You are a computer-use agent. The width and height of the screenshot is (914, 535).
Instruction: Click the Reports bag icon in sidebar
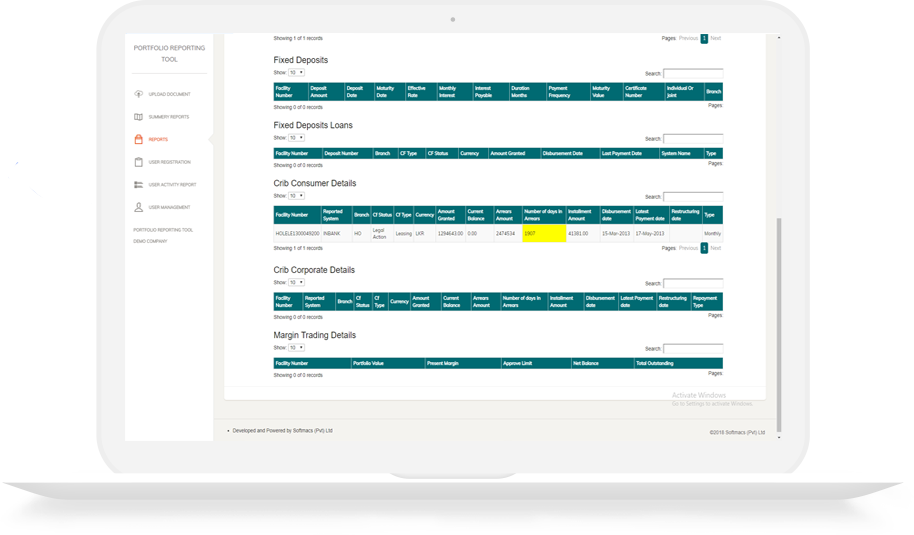[x=138, y=140]
